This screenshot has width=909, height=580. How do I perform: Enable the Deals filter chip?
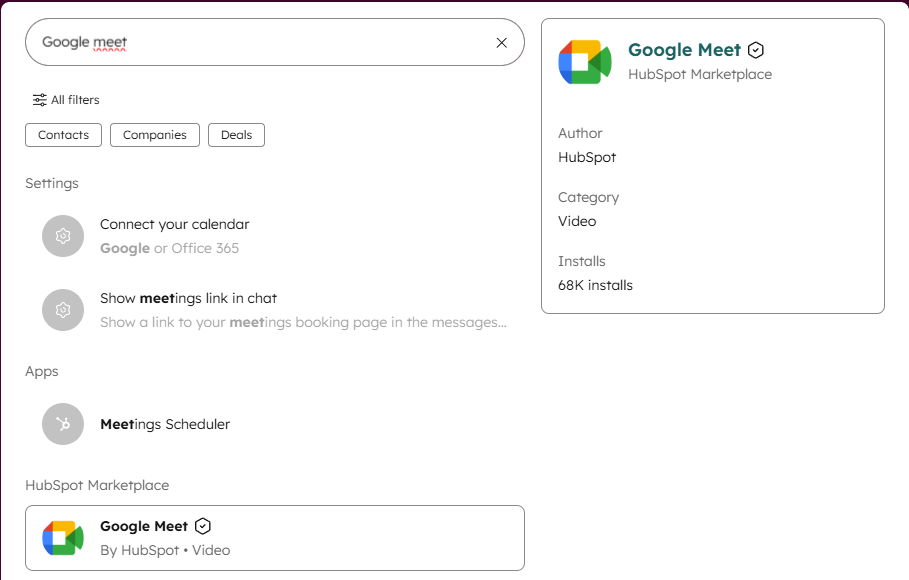(236, 135)
